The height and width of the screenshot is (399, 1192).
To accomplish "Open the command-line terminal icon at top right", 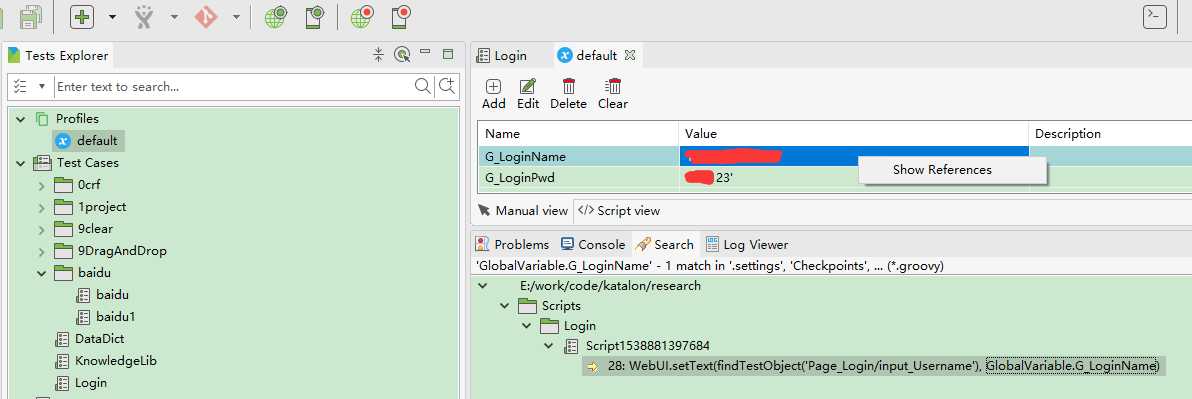I will (1155, 17).
